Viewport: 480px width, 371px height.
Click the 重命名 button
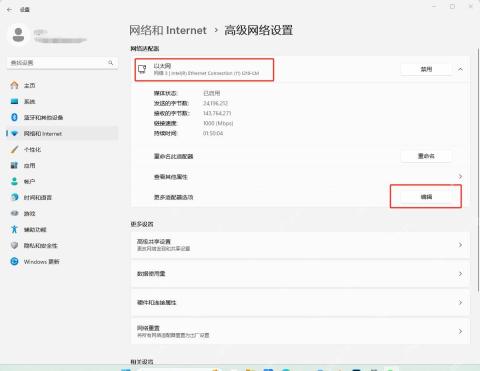(426, 156)
